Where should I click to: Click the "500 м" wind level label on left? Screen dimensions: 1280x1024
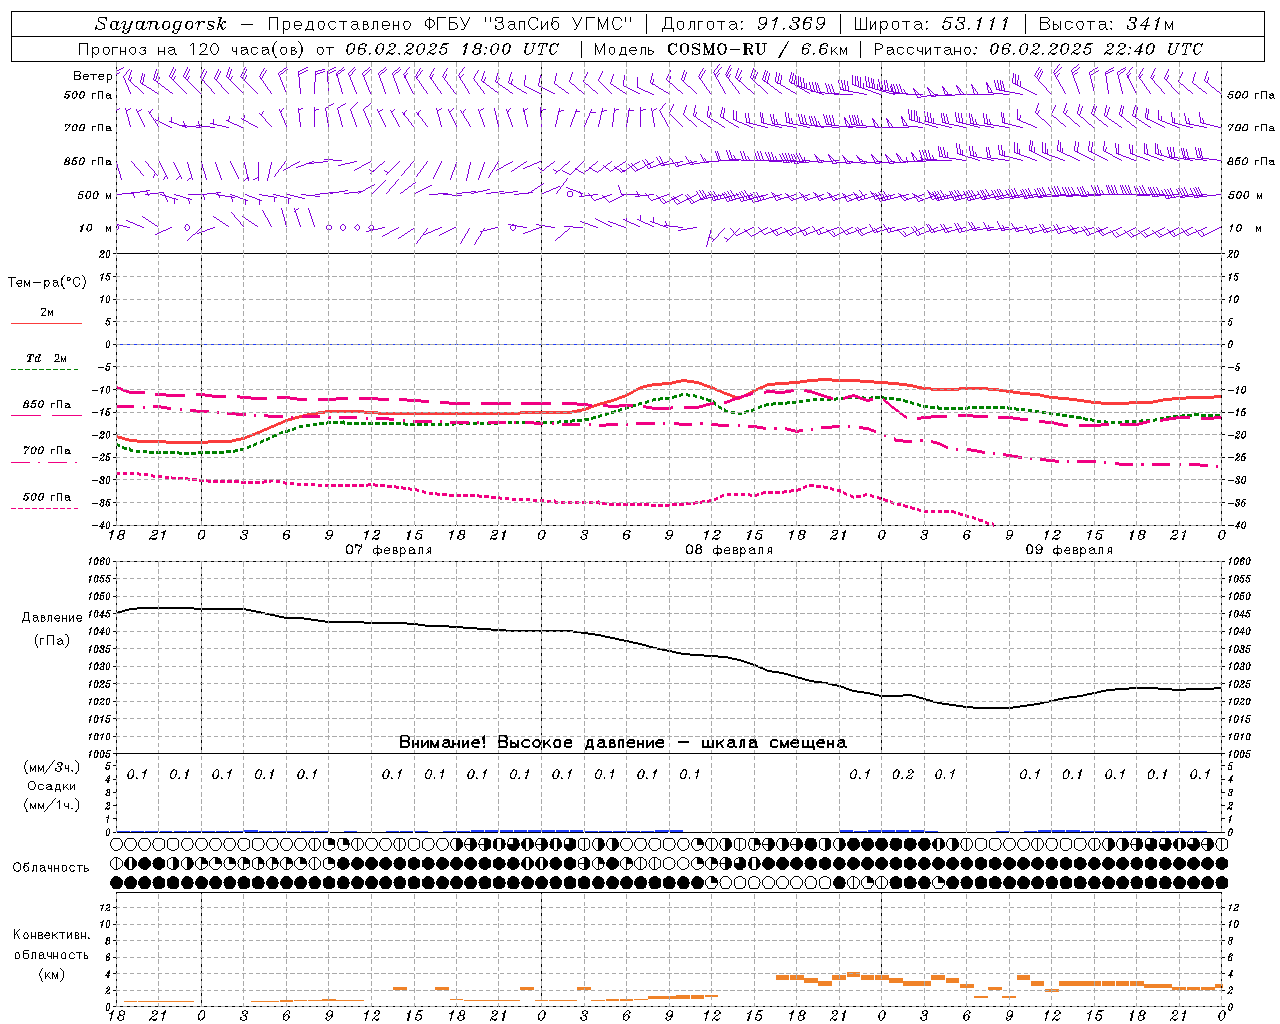[x=94, y=195]
